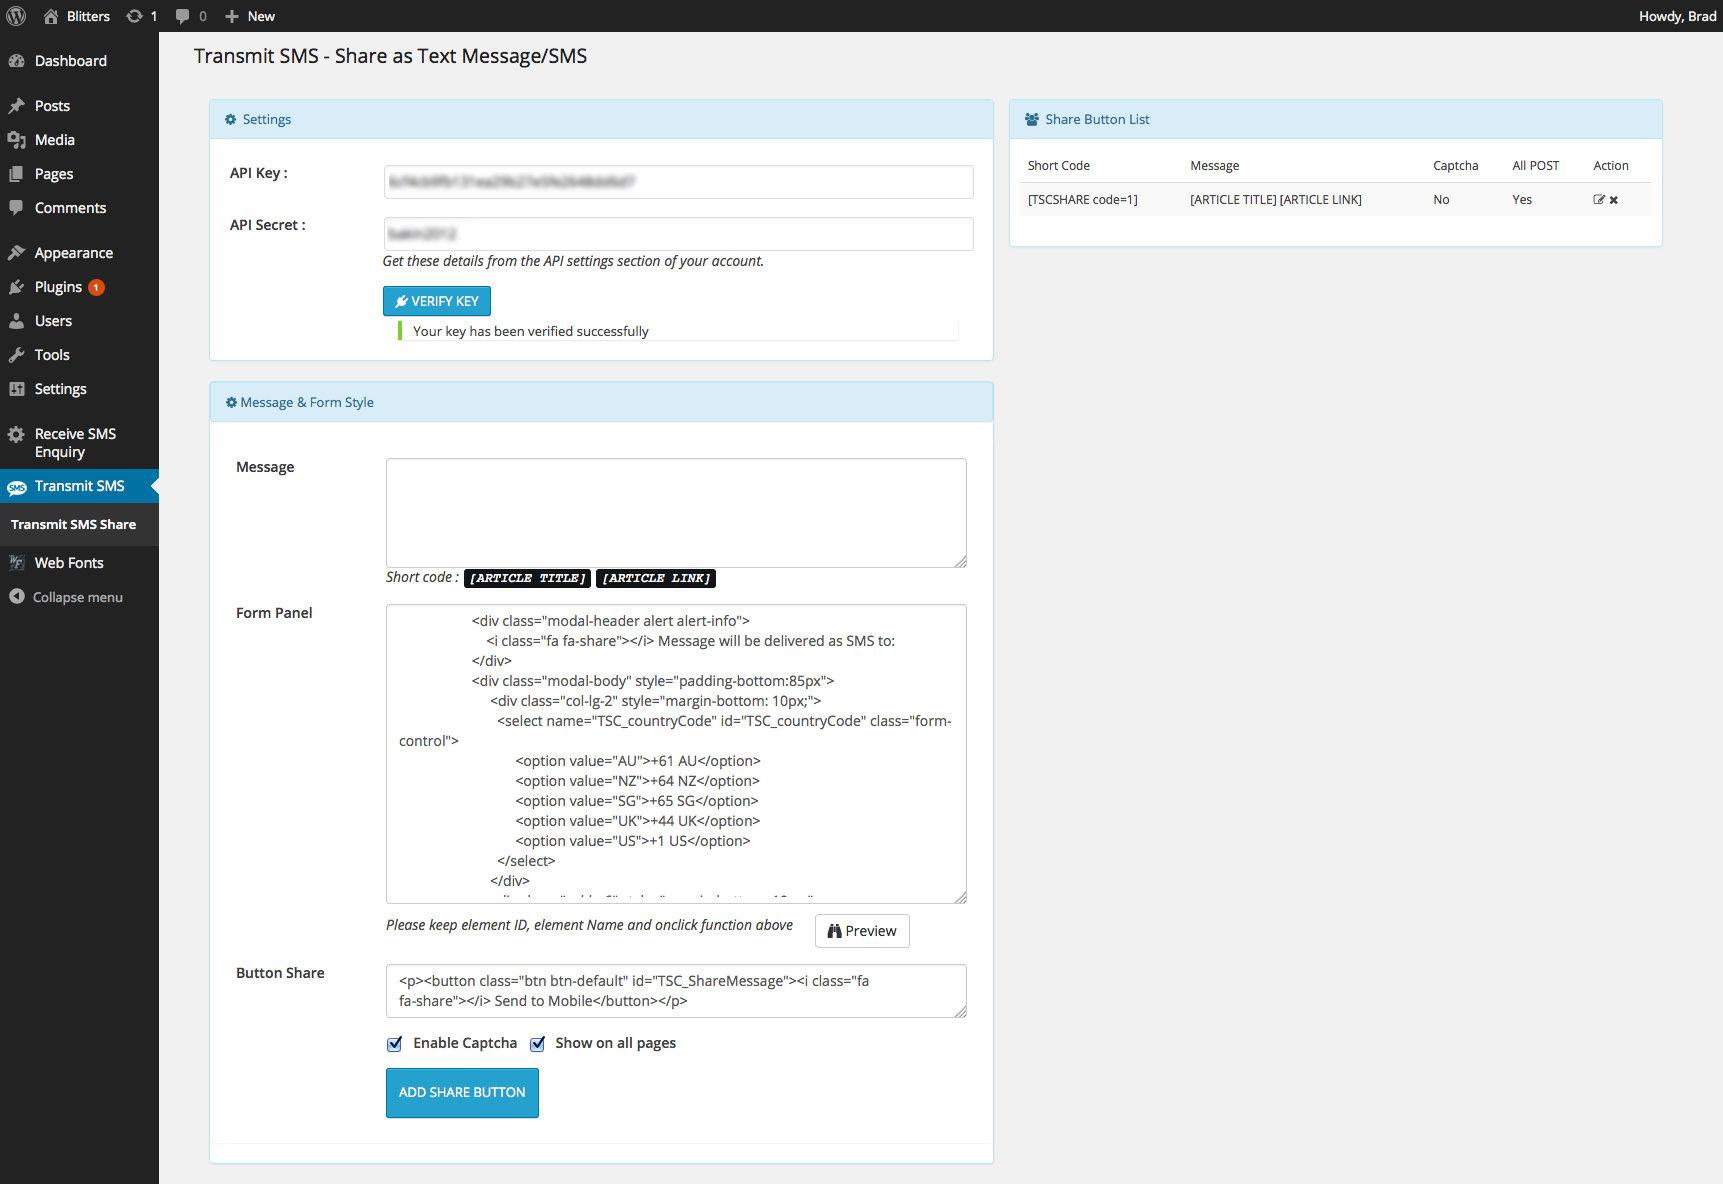Screen dimensions: 1723x1184
Task: Open the Dashboard in the sidebar
Action: tap(70, 61)
